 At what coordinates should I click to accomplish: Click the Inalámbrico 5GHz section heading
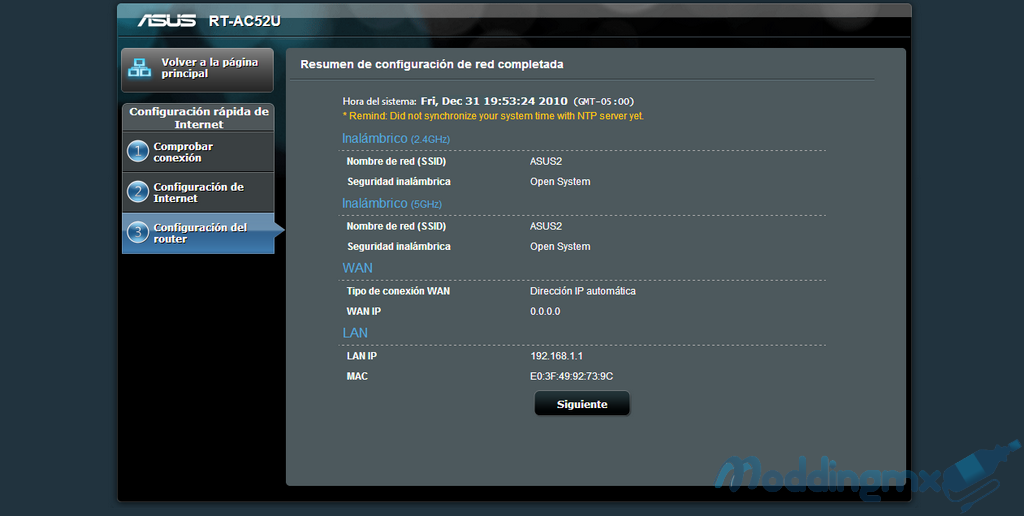[x=392, y=203]
